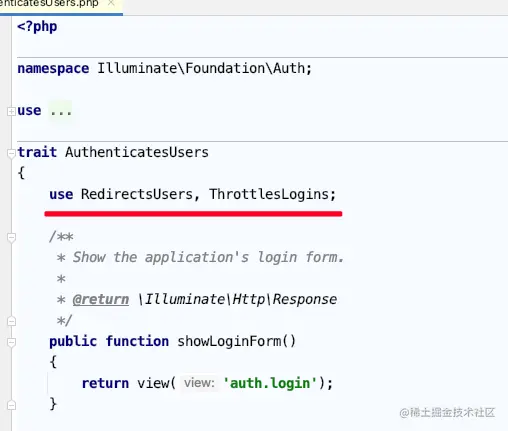
Task: Close the AuthenticatesUsers.php editor tab
Action: pos(111,3)
